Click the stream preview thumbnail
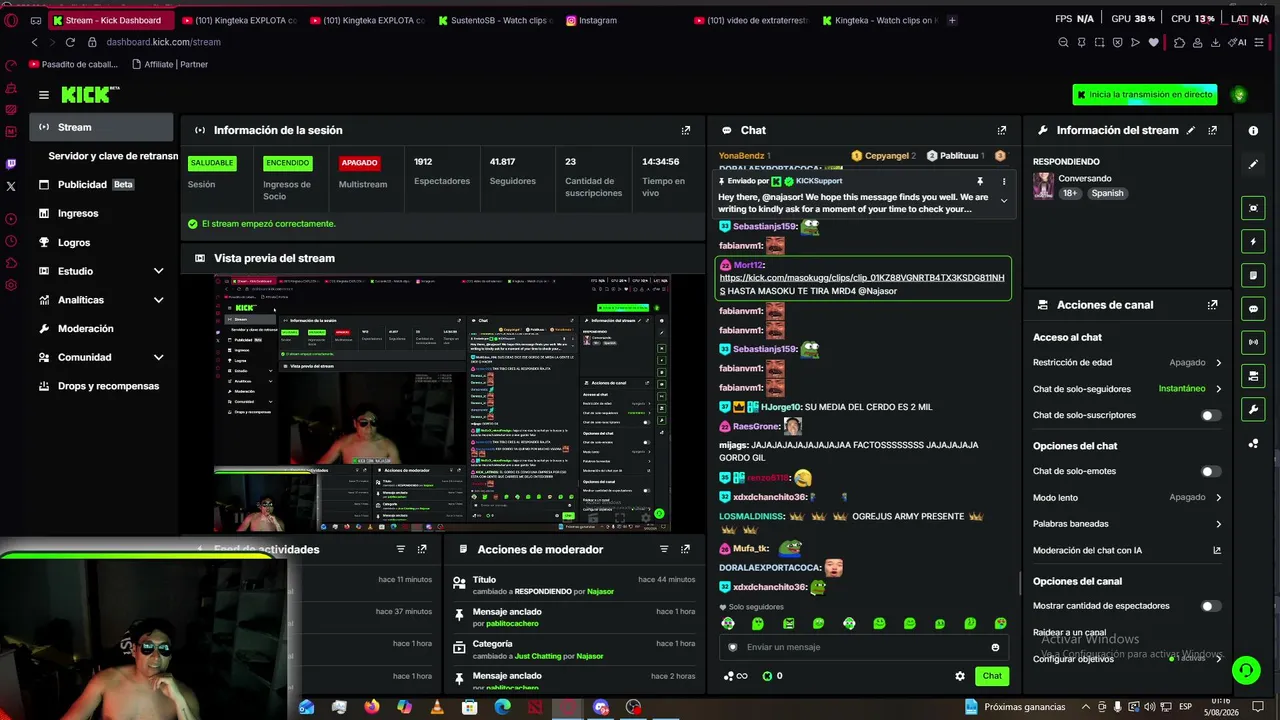The image size is (1280, 720). [x=442, y=402]
